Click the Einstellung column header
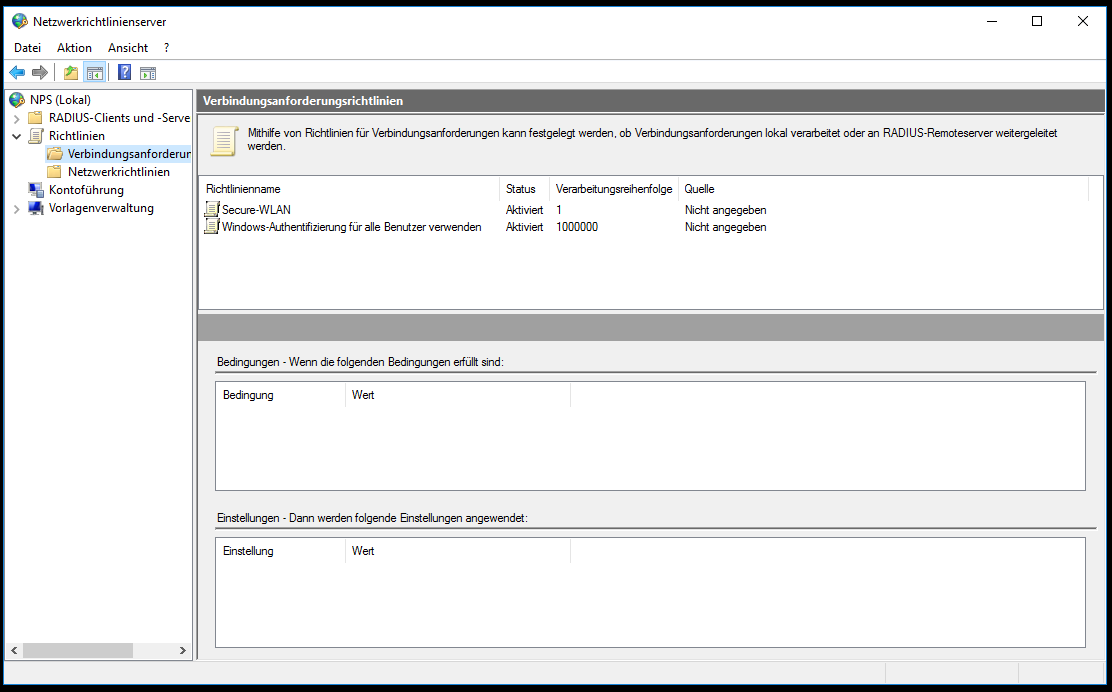 click(281, 551)
